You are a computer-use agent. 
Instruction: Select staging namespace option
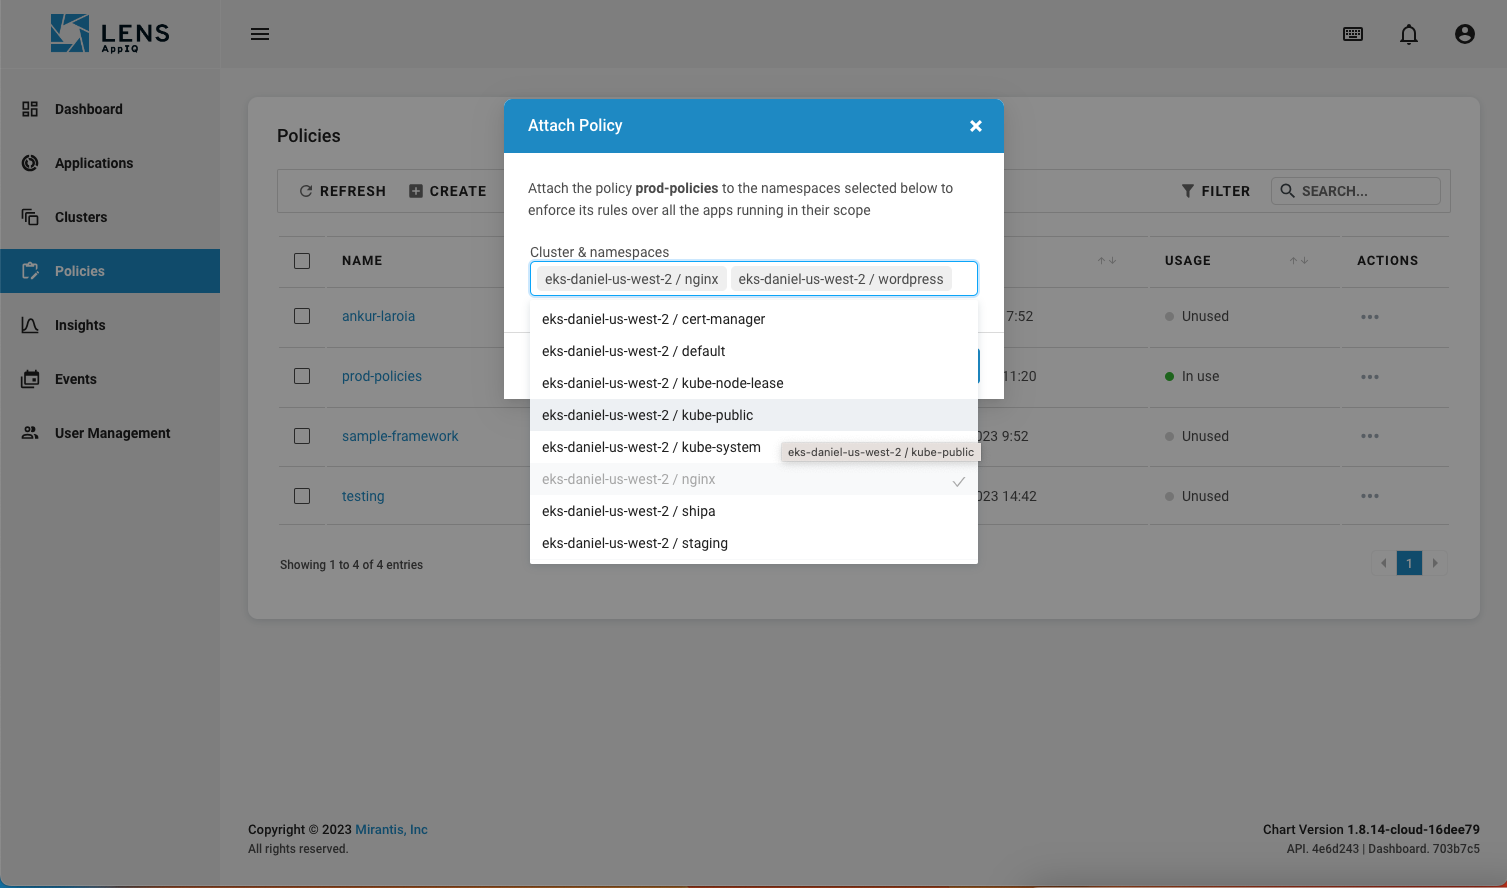pos(754,543)
